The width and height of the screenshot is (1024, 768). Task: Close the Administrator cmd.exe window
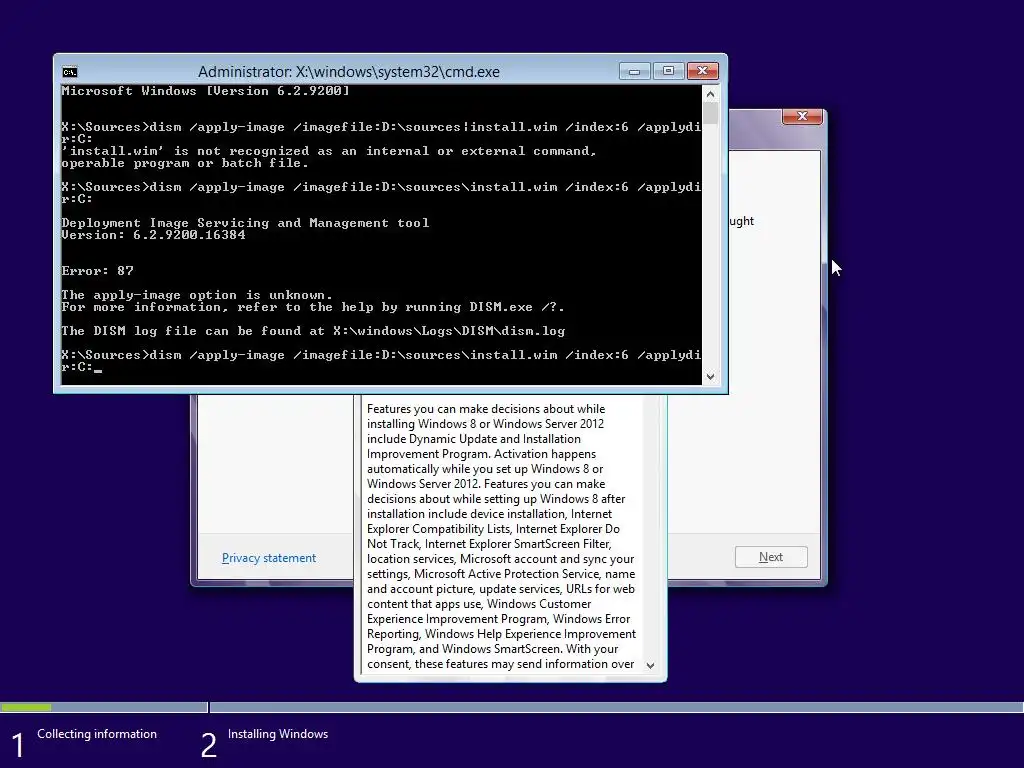point(703,71)
